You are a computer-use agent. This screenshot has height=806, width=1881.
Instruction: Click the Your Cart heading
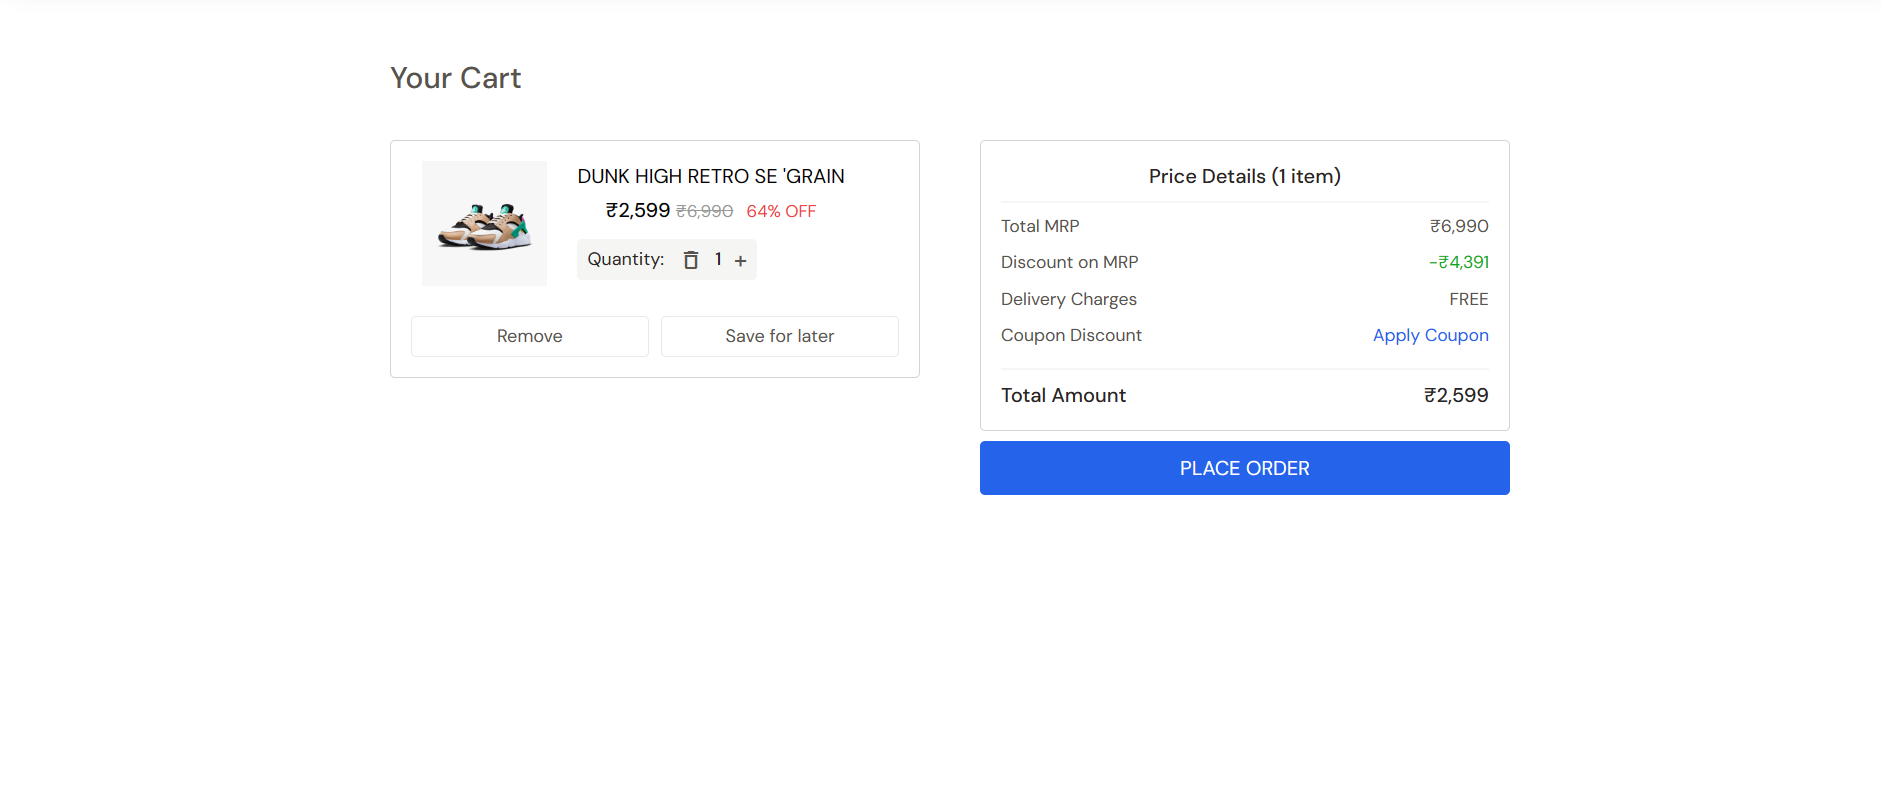(455, 78)
